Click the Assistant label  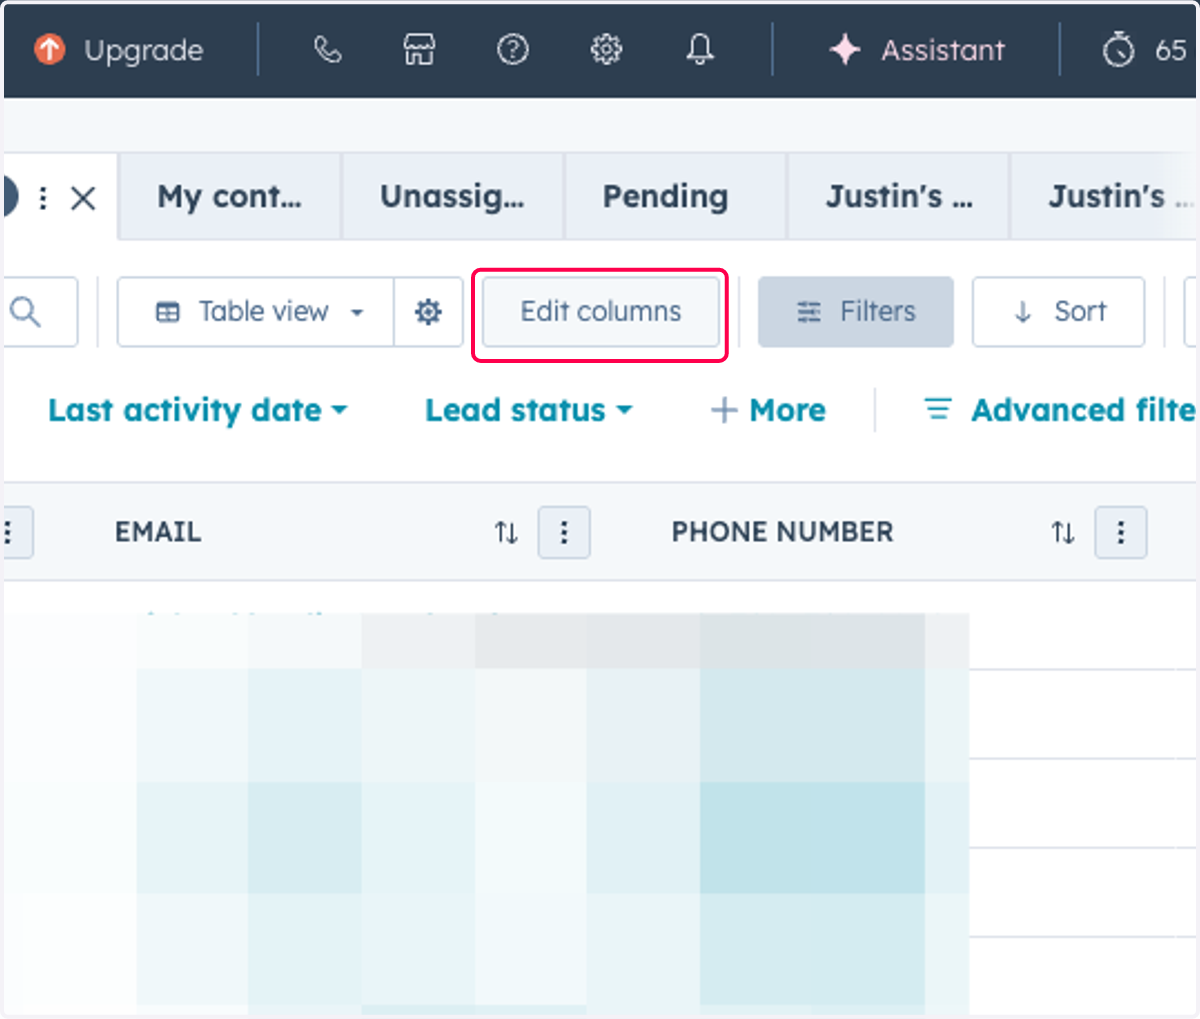click(943, 50)
